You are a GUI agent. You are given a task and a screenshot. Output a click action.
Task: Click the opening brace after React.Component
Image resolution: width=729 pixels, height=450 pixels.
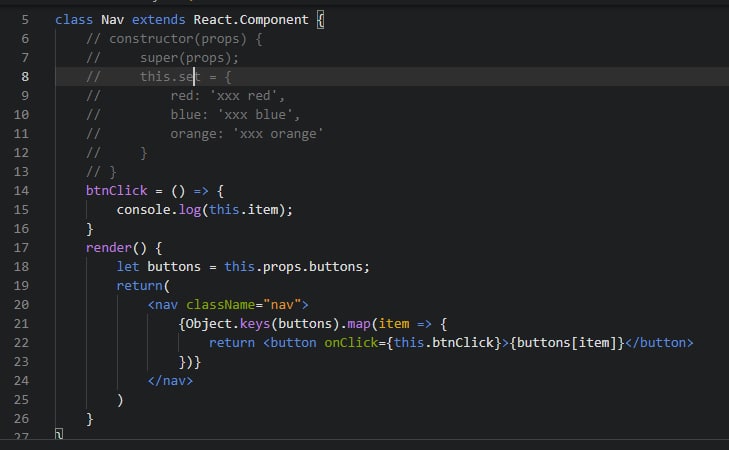click(320, 20)
